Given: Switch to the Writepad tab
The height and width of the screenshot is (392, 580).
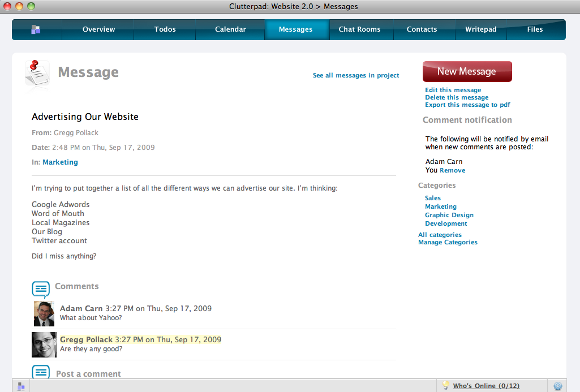Looking at the screenshot, I should click(481, 29).
